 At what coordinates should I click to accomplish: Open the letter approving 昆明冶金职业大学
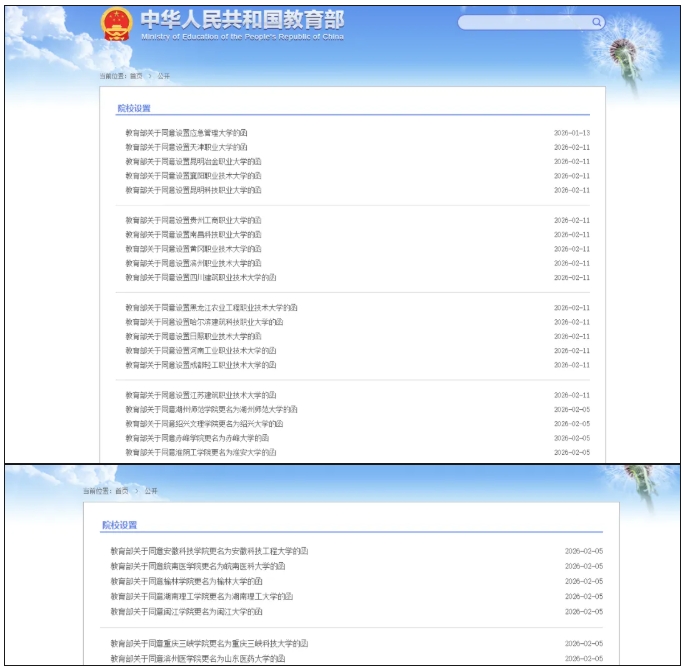pyautogui.click(x=193, y=162)
